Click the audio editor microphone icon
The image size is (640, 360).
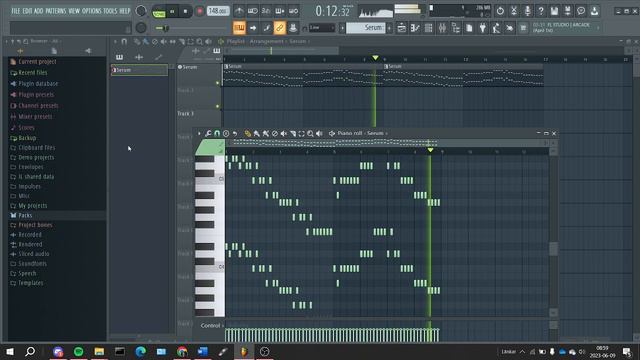point(527,11)
